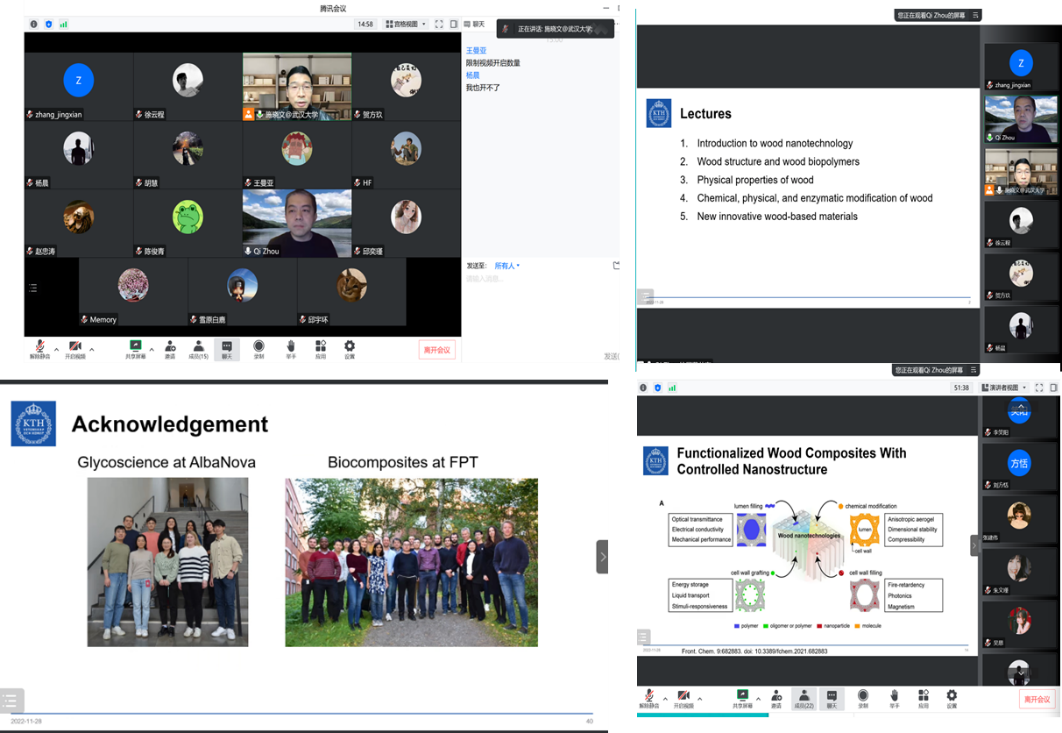Select the 聊天 tab above the chat messages

(476, 24)
